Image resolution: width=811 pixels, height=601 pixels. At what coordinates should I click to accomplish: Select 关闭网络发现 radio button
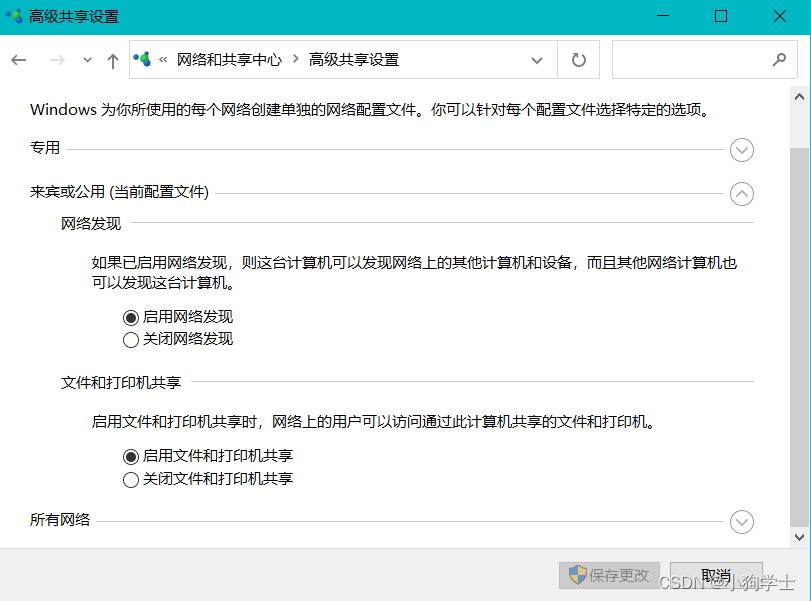point(131,340)
